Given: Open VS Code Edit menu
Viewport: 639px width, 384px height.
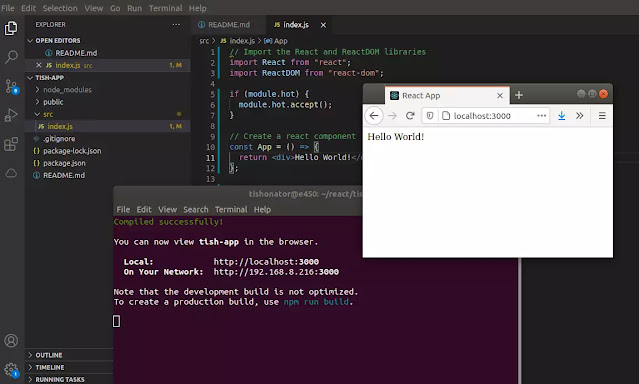Looking at the screenshot, I should point(29,8).
